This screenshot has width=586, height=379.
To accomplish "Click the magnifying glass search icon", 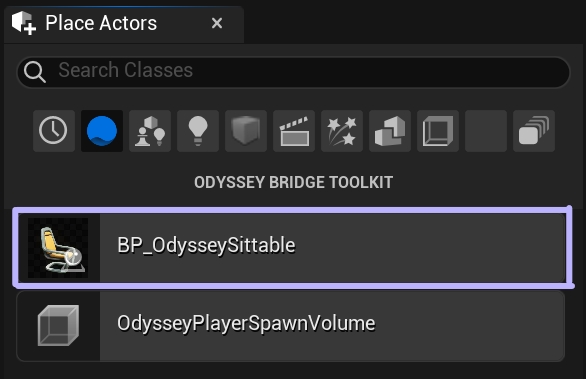I will point(35,72).
